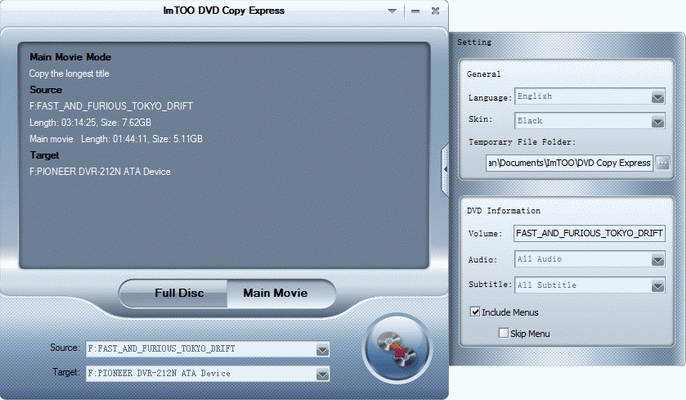
Task: Minimize the ImTOO DVD Copy Express window
Action: (x=415, y=11)
